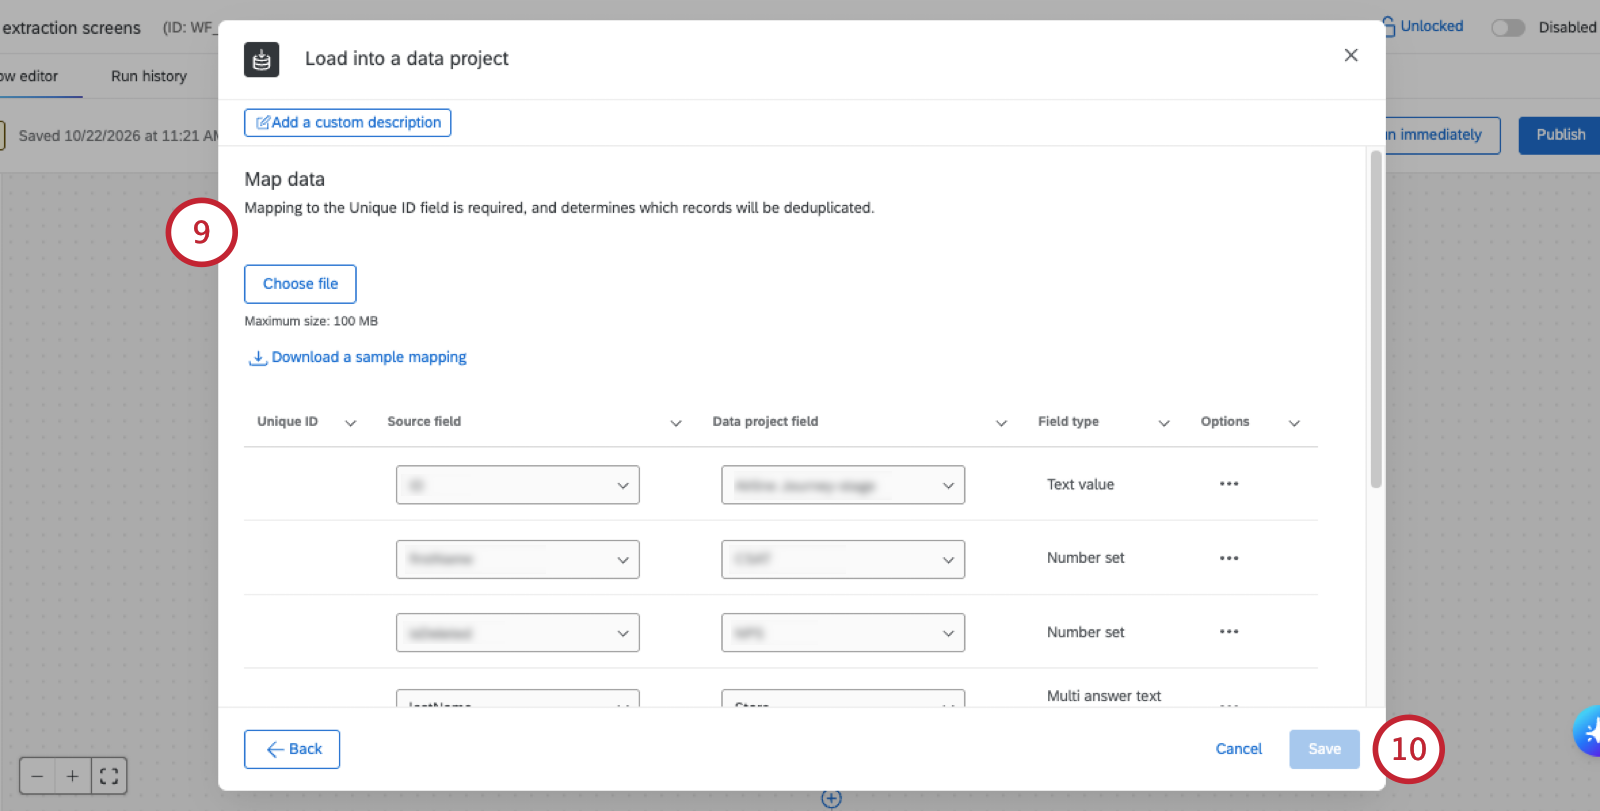Zoom in the workflow canvas

(x=73, y=776)
